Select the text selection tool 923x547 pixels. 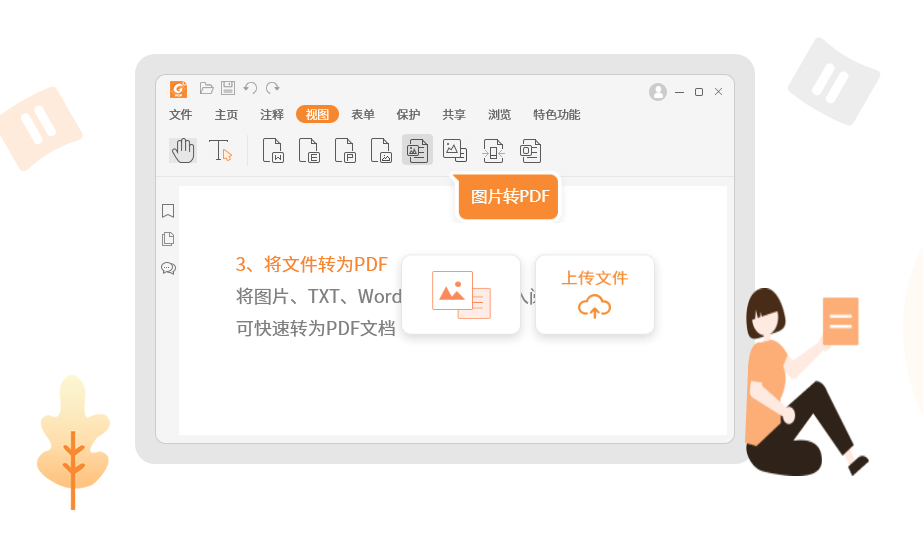click(x=220, y=151)
